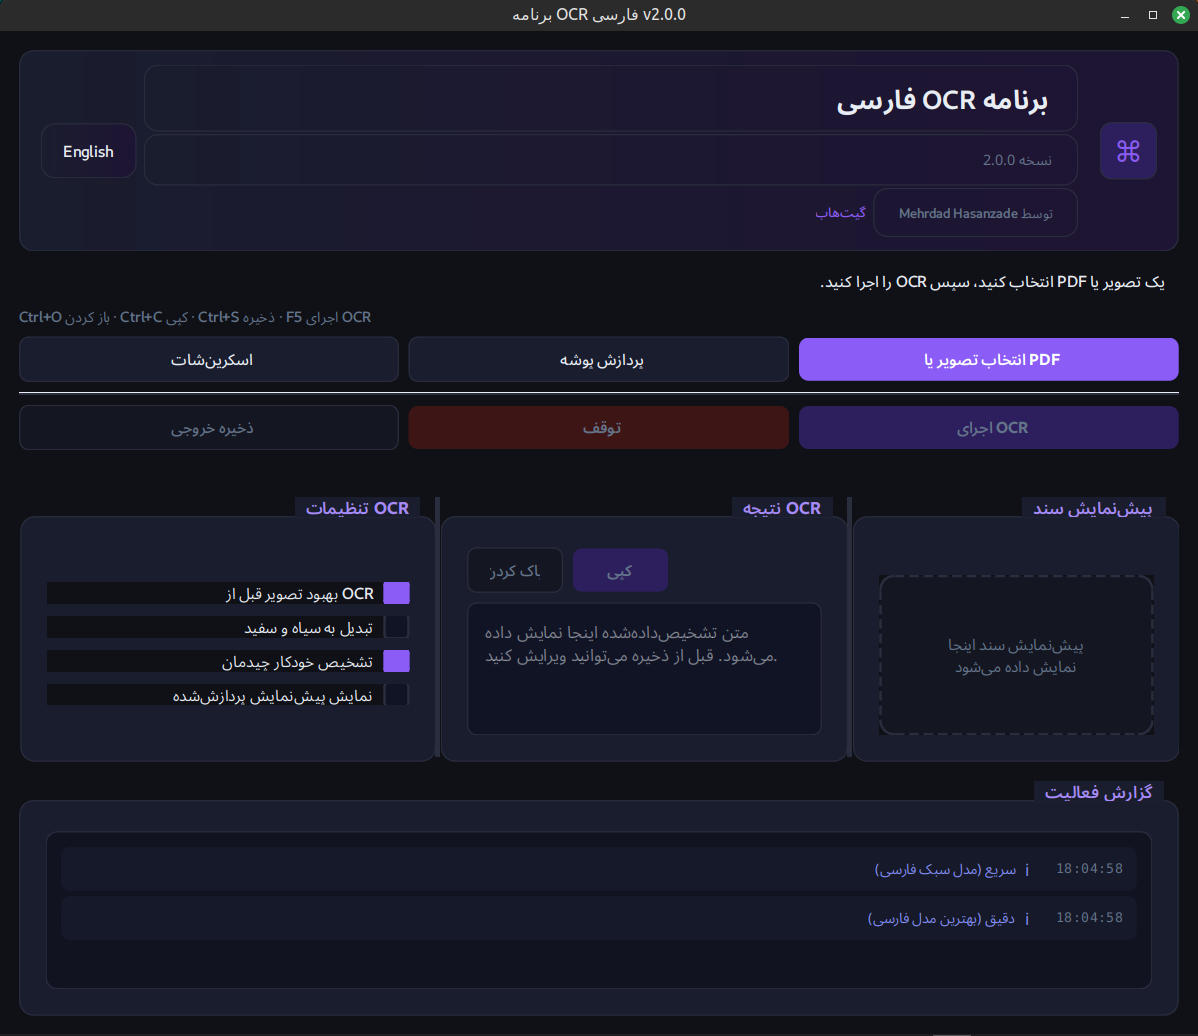
Task: Close the window with the green X button
Action: point(1181,15)
